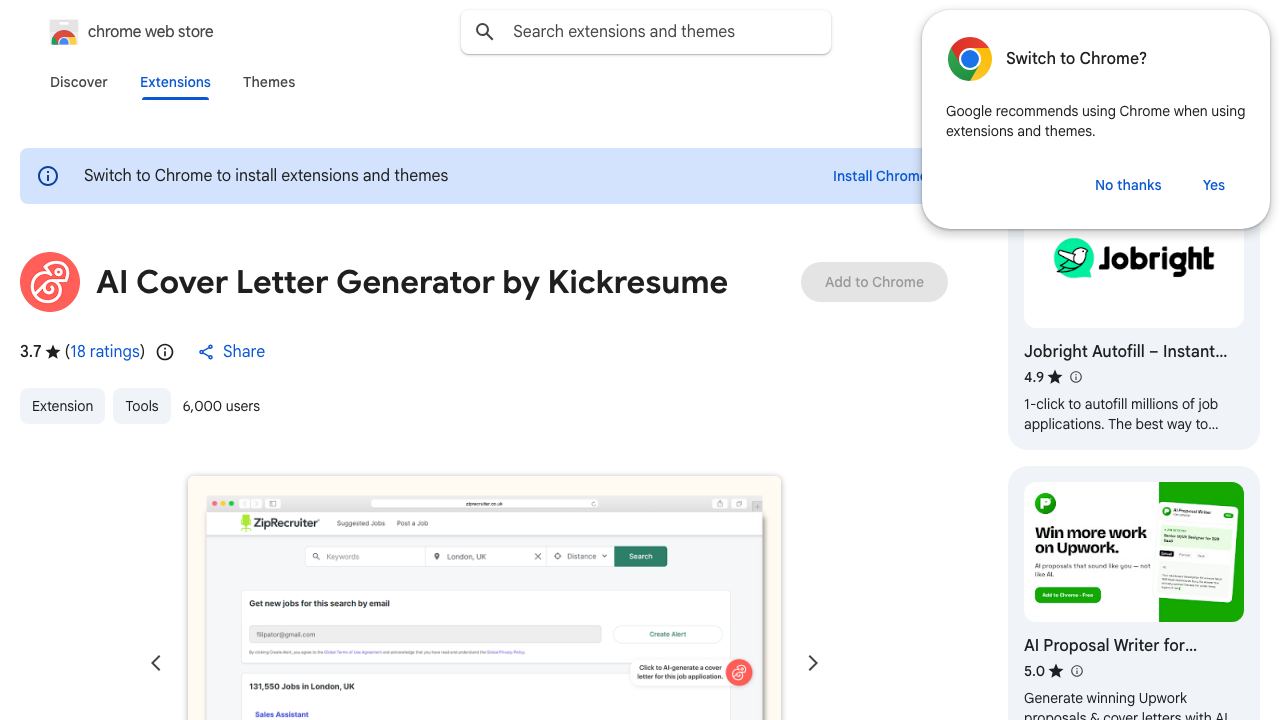Click Install Chrome link in banner
This screenshot has height=720, width=1280.
pyautogui.click(x=878, y=176)
